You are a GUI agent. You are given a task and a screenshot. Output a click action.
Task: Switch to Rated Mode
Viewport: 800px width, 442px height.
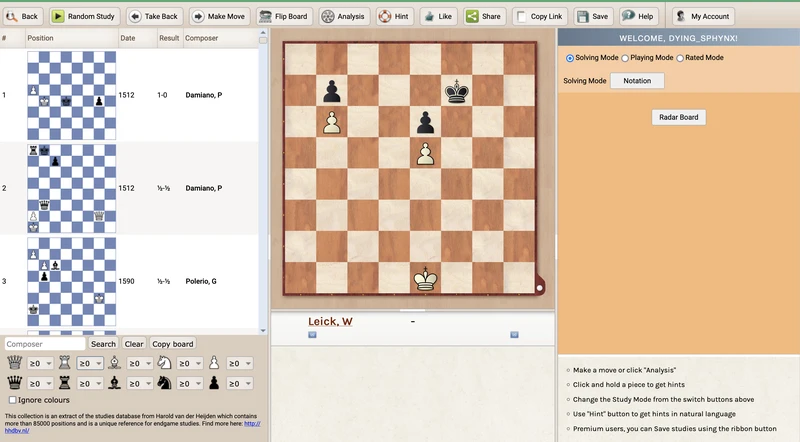682,58
